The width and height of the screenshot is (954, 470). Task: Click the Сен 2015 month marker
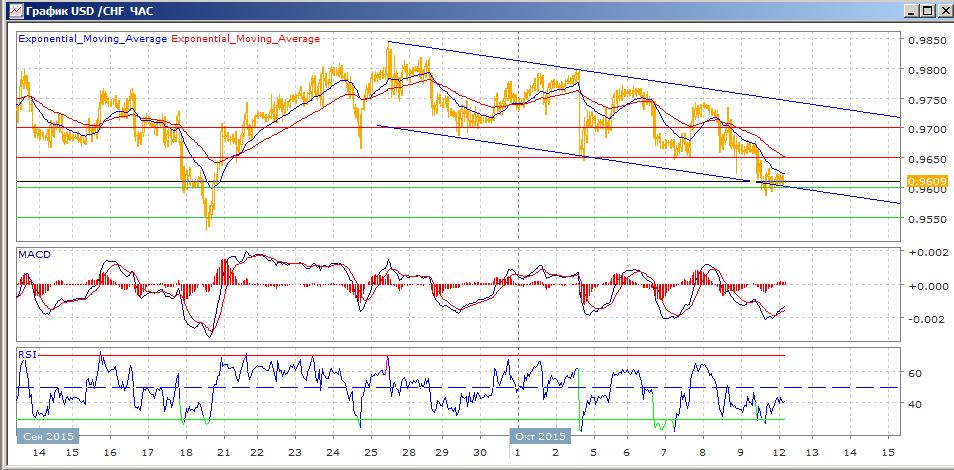(x=48, y=437)
